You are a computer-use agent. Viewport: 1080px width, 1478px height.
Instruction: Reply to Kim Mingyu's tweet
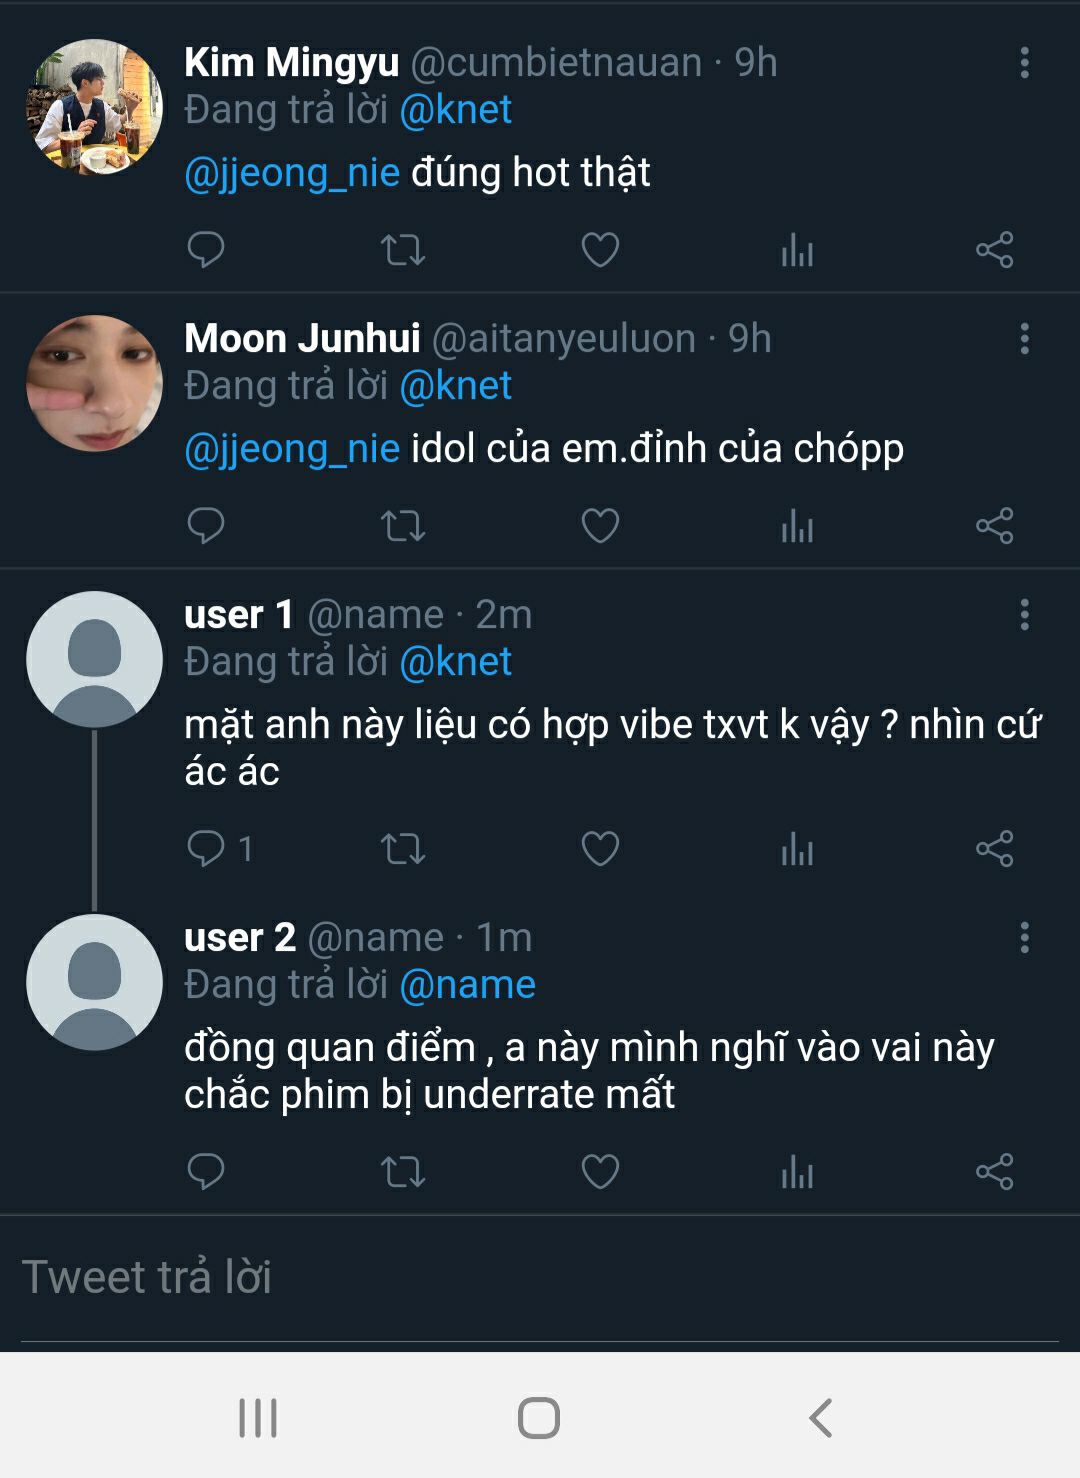(206, 249)
